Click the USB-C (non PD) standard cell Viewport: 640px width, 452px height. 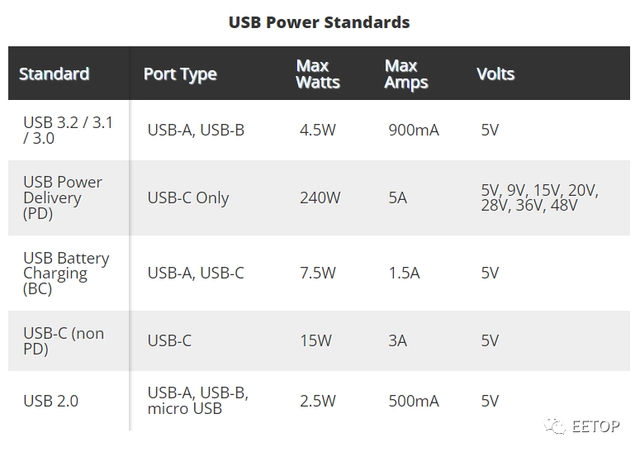63,341
